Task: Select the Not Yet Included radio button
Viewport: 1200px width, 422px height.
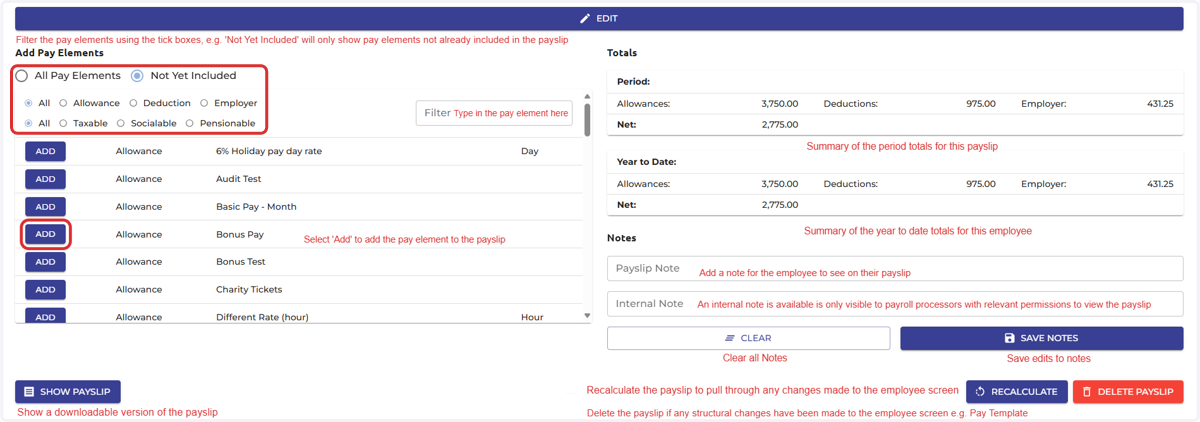Action: point(137,76)
